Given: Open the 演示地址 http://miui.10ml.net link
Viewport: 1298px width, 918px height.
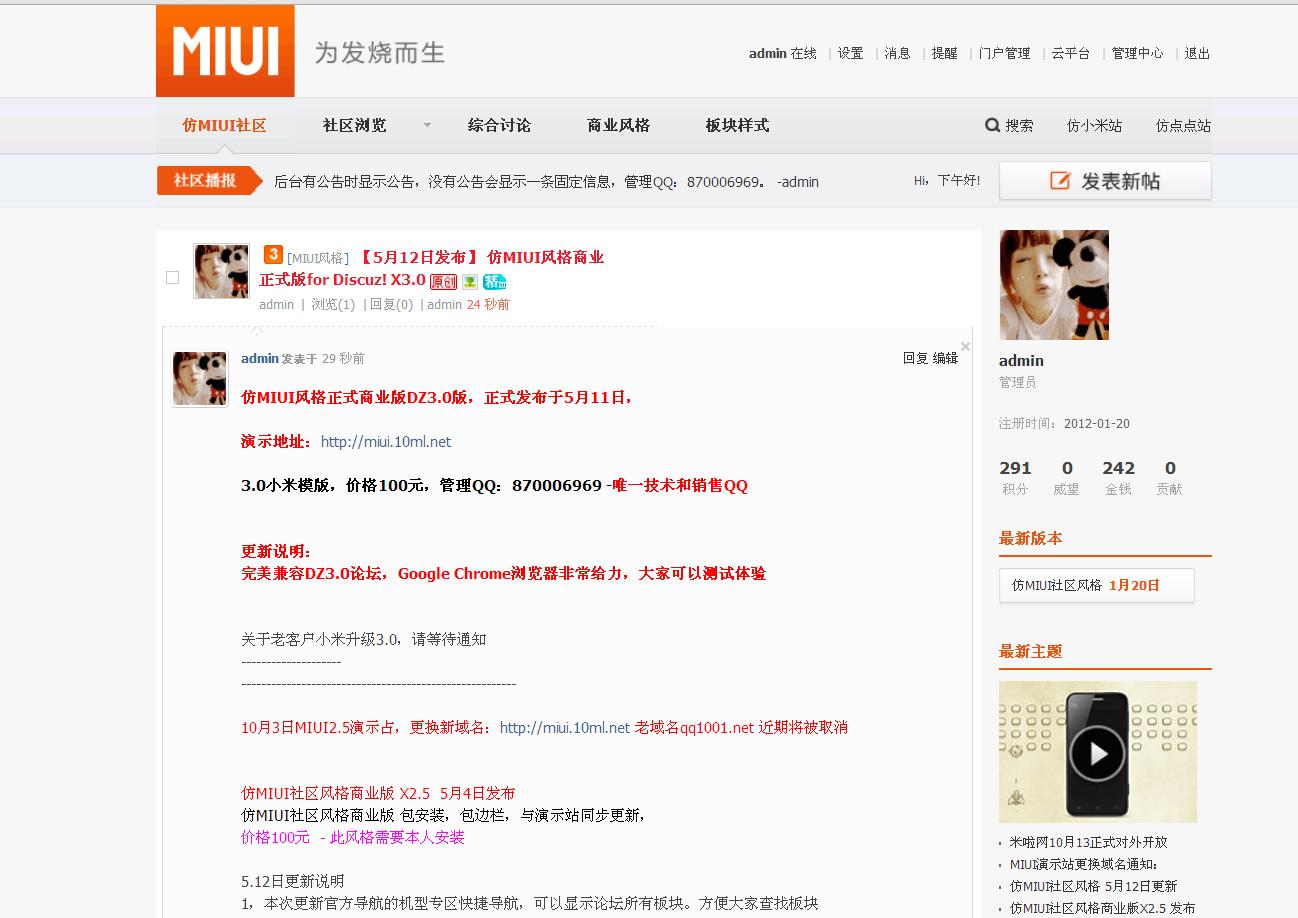Looking at the screenshot, I should pyautogui.click(x=385, y=441).
